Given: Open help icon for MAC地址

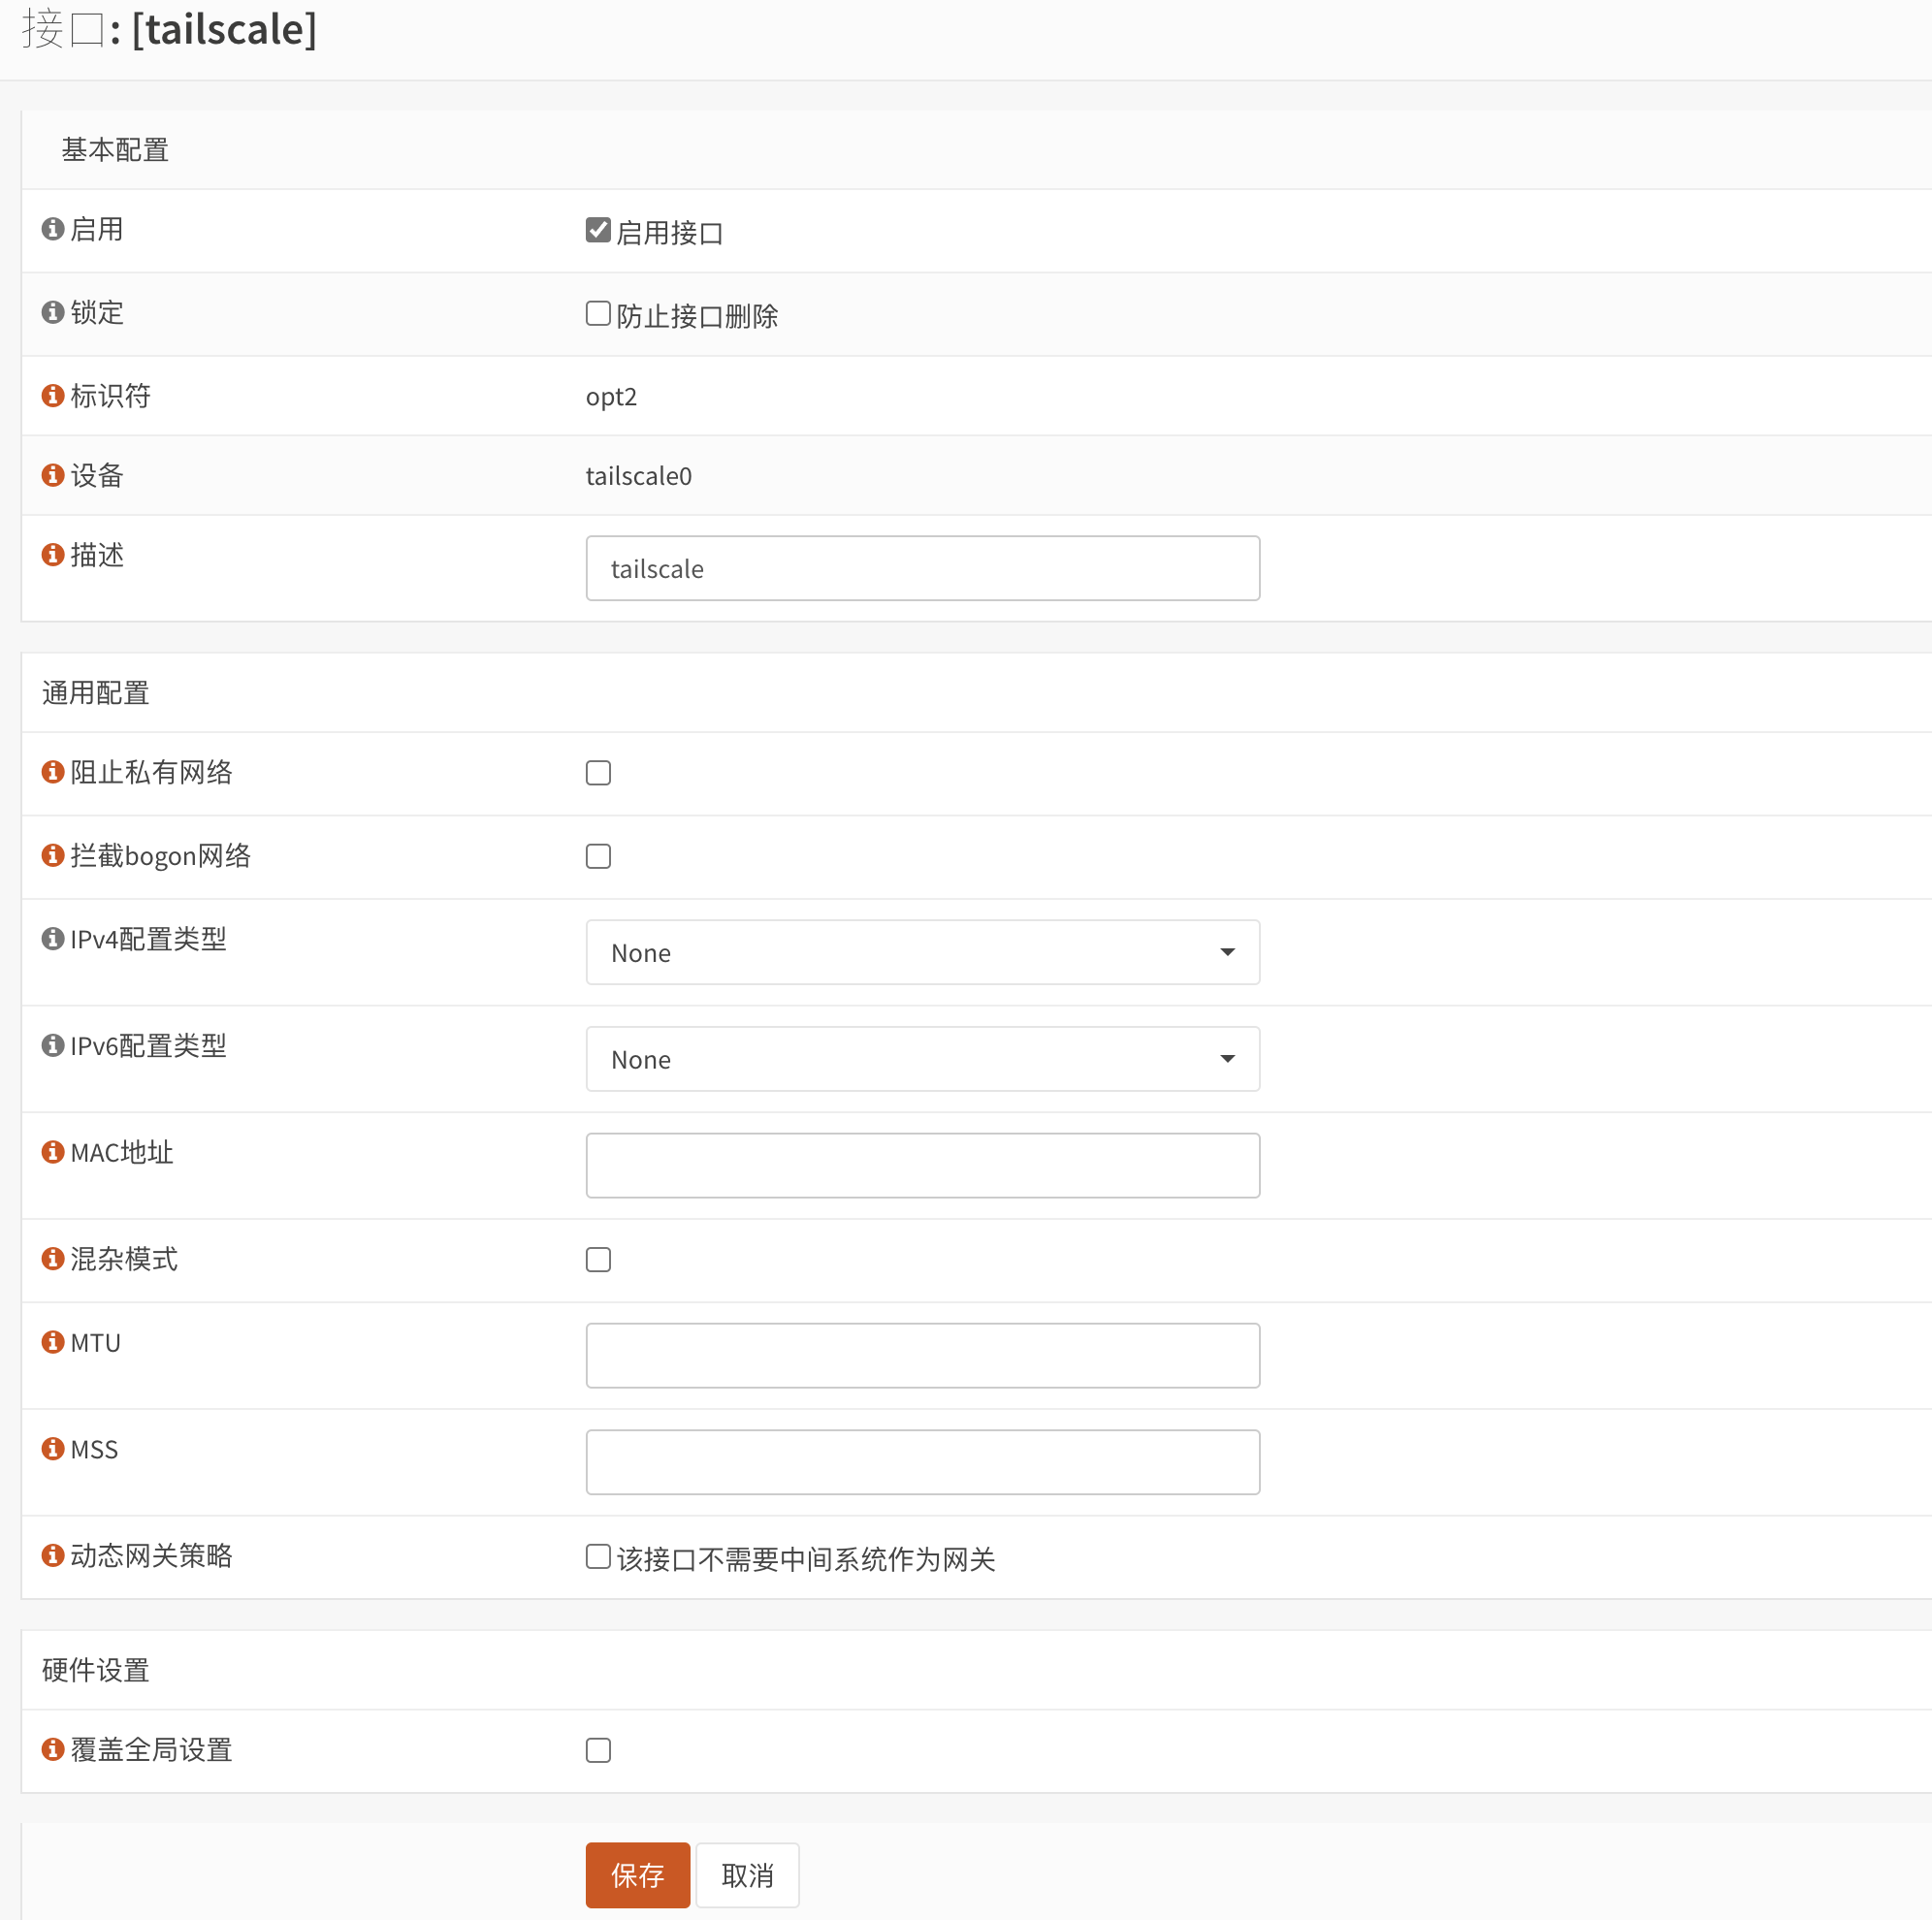Looking at the screenshot, I should point(53,1152).
